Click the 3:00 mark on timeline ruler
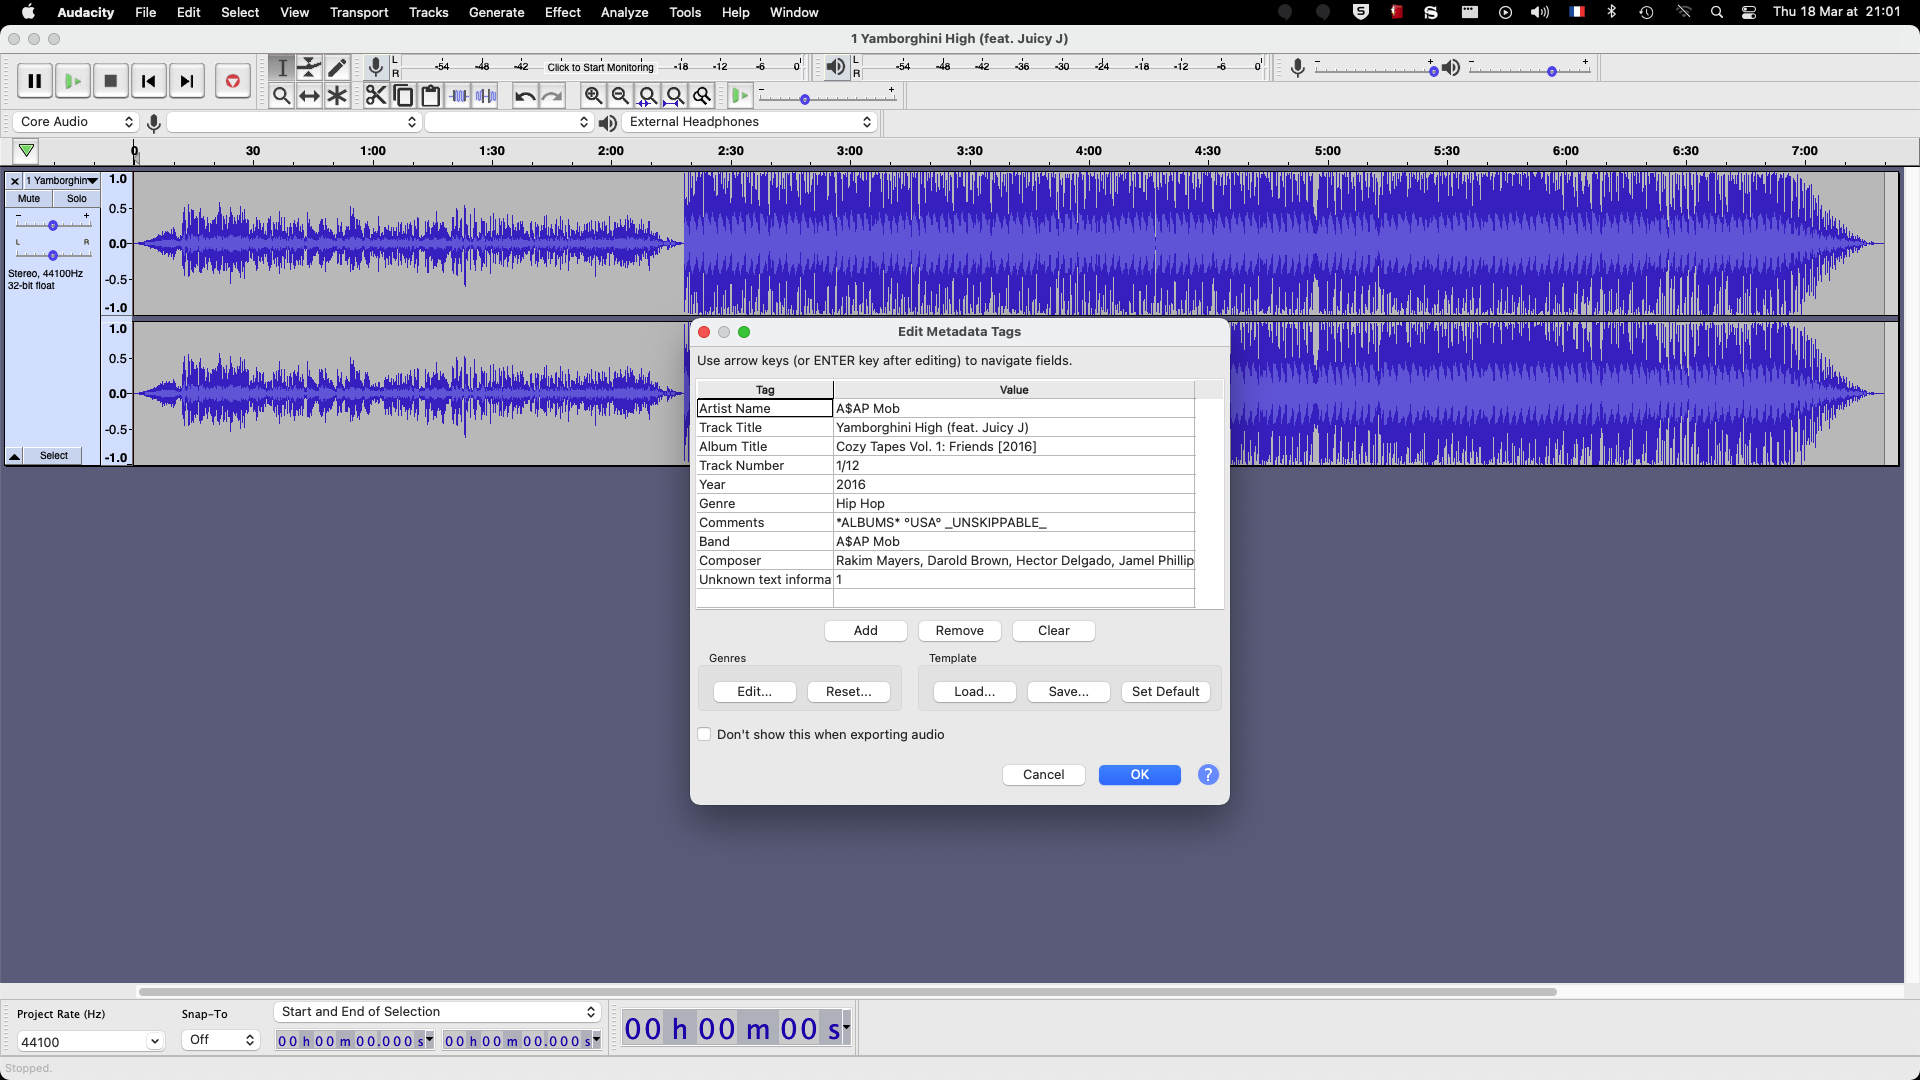The height and width of the screenshot is (1080, 1920). click(850, 152)
